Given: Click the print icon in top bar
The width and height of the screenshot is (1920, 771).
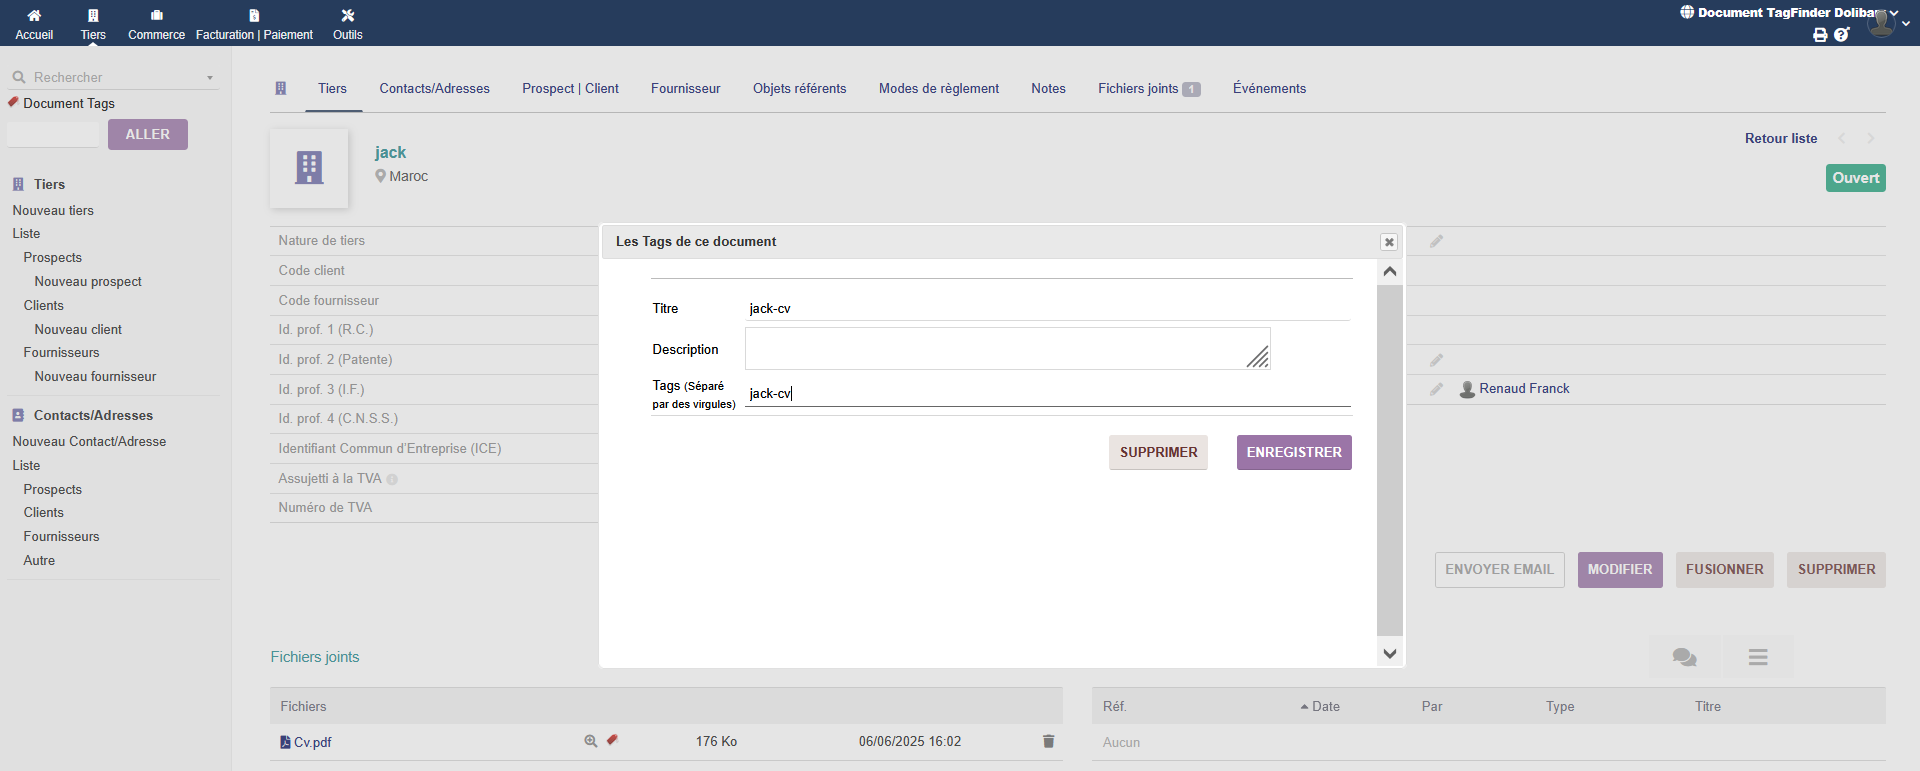Looking at the screenshot, I should click(x=1820, y=35).
